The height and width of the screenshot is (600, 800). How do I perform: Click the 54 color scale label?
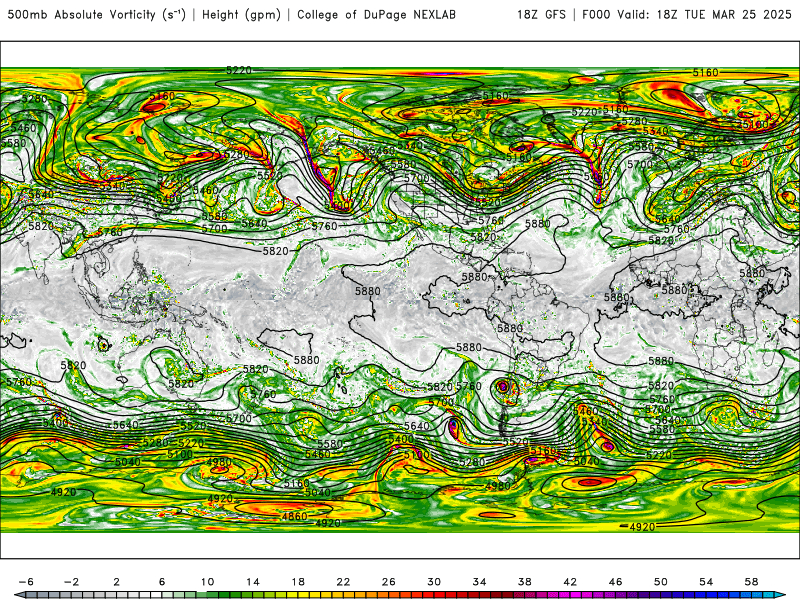pos(706,582)
